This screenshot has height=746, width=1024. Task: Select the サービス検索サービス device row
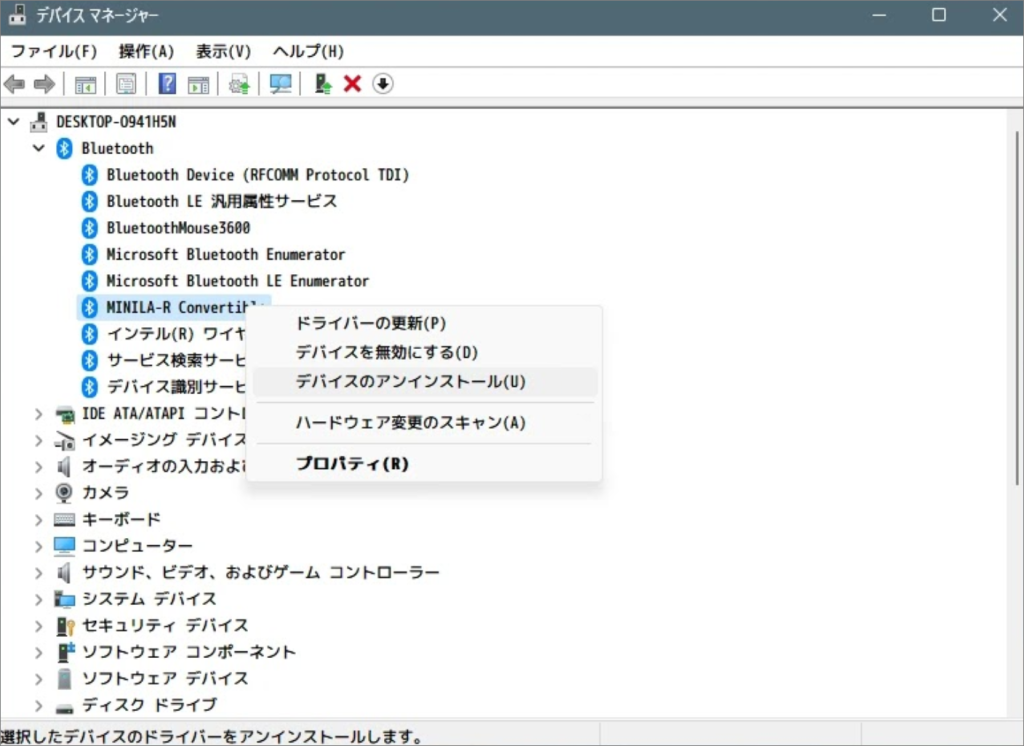coord(176,361)
